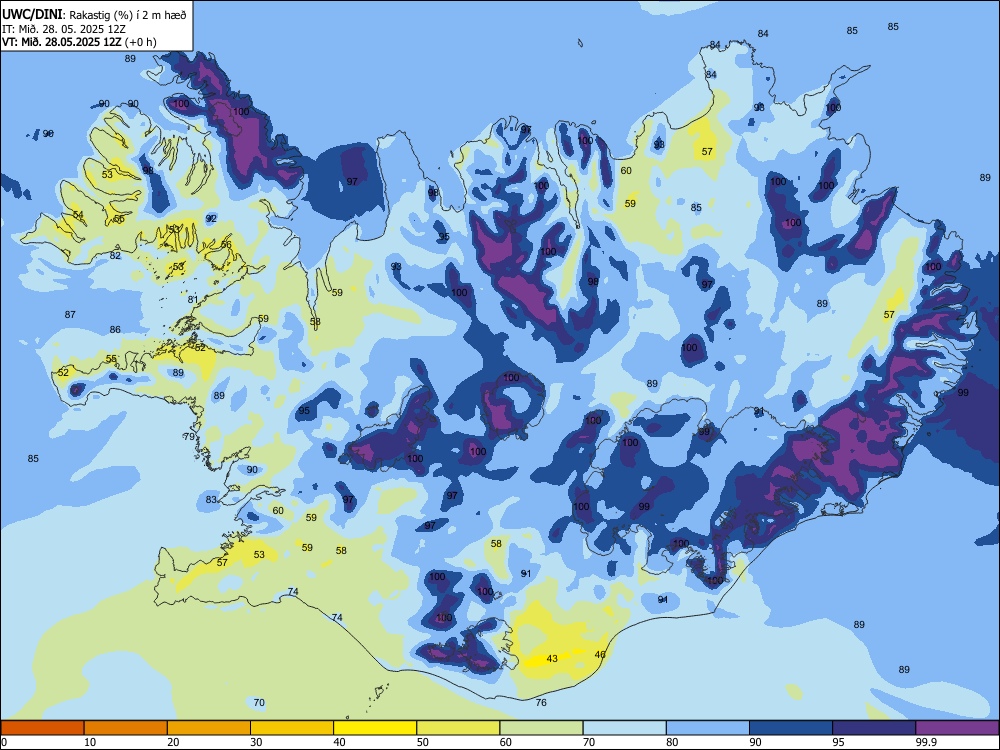This screenshot has height=750, width=1000.
Task: Select the 80–90 medium blue legend swatch
Action: coord(707,728)
